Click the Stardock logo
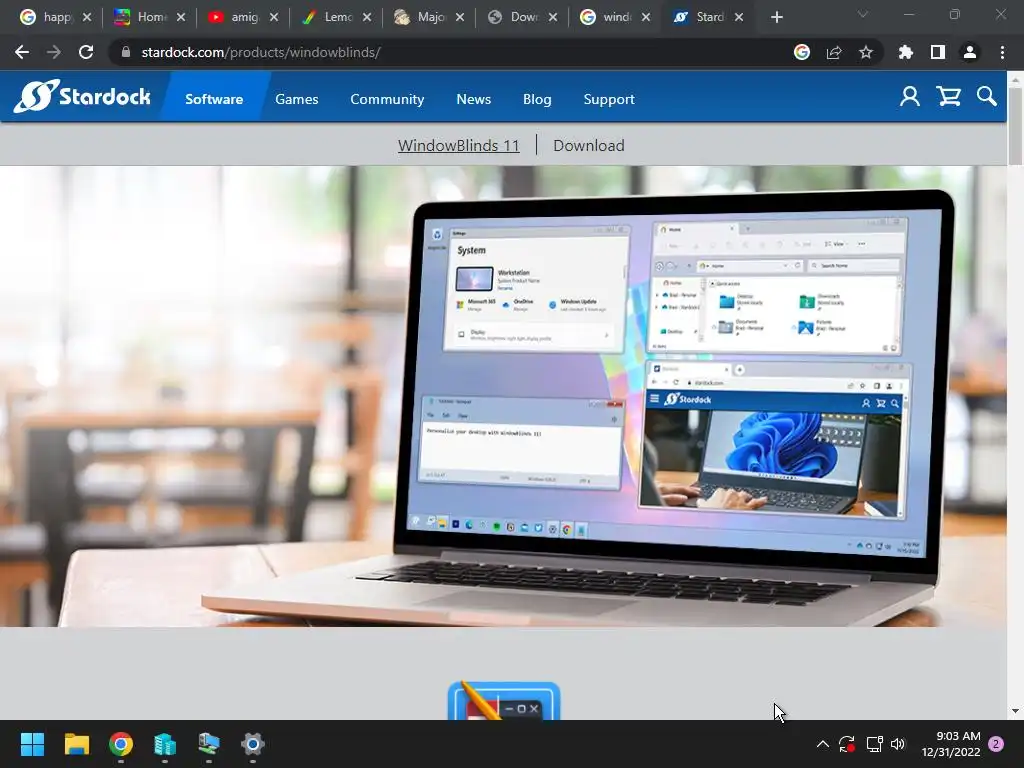This screenshot has width=1024, height=768. 82,97
